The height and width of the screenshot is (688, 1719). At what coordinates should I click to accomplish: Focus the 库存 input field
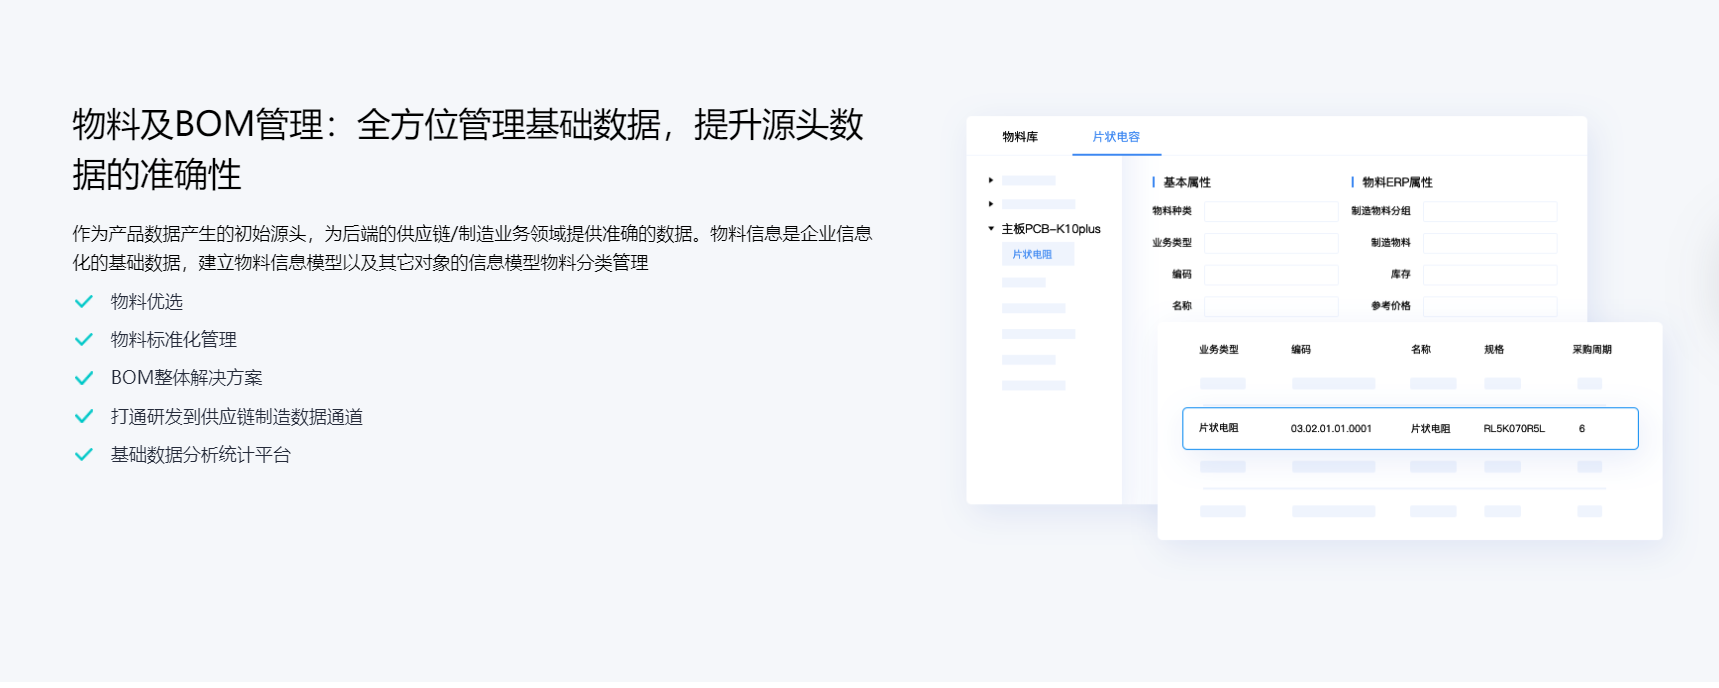[1490, 274]
